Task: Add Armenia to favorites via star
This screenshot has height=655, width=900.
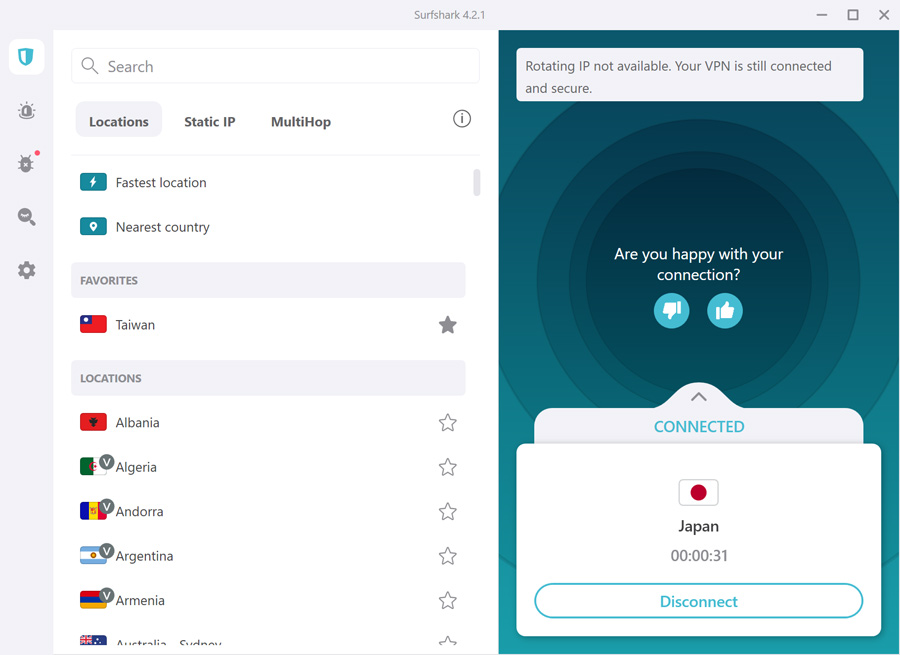Action: point(448,600)
